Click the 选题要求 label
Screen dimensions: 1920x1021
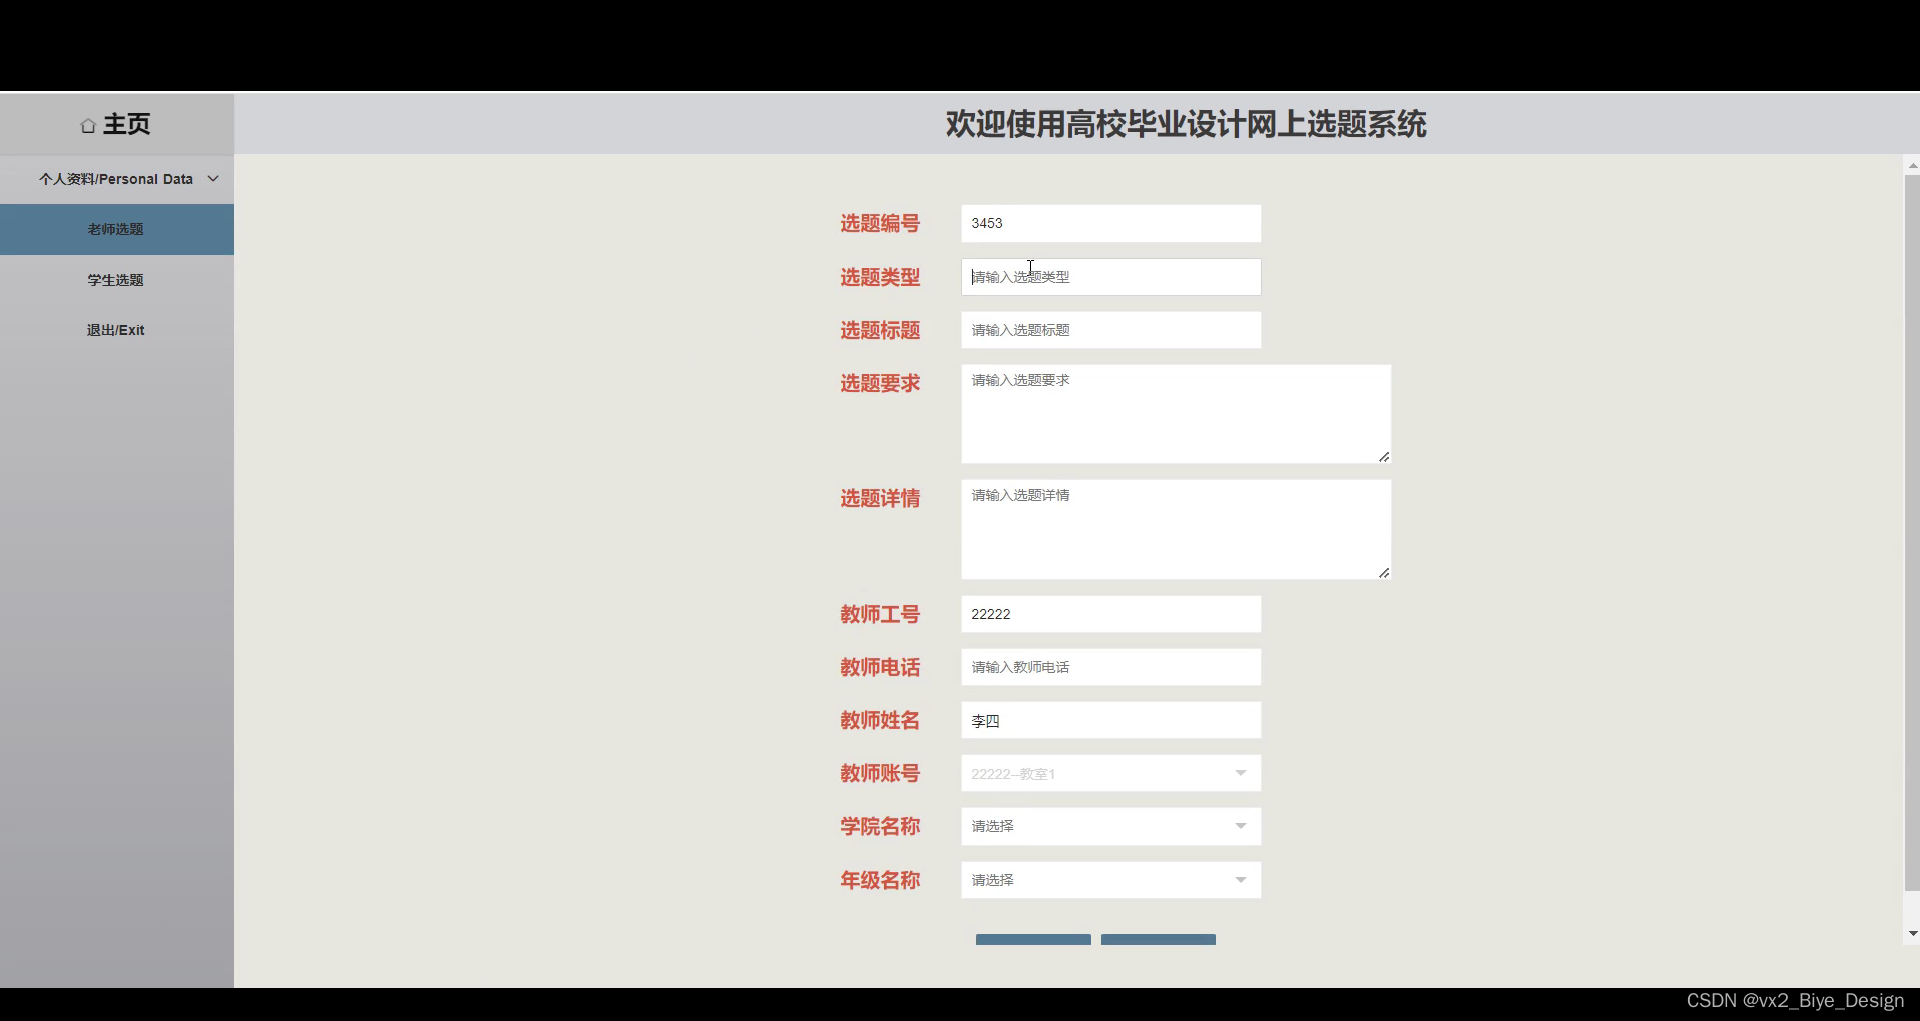pyautogui.click(x=880, y=383)
